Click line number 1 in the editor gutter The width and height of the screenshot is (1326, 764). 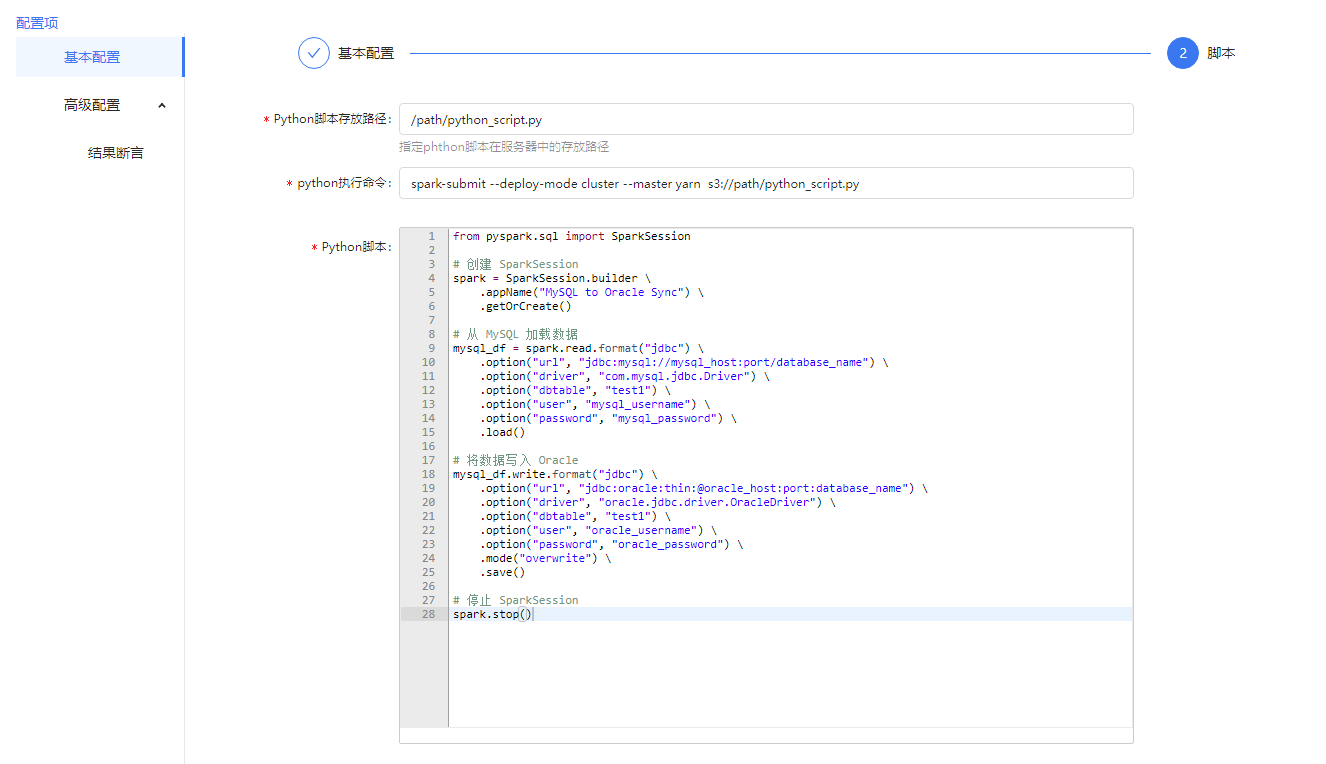pos(430,236)
